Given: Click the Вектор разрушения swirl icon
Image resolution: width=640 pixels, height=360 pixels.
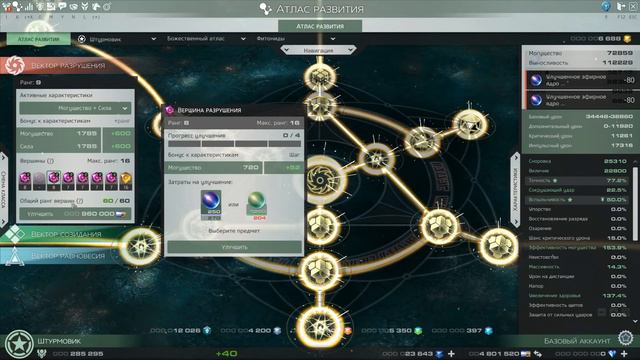Looking at the screenshot, I should pyautogui.click(x=15, y=65).
